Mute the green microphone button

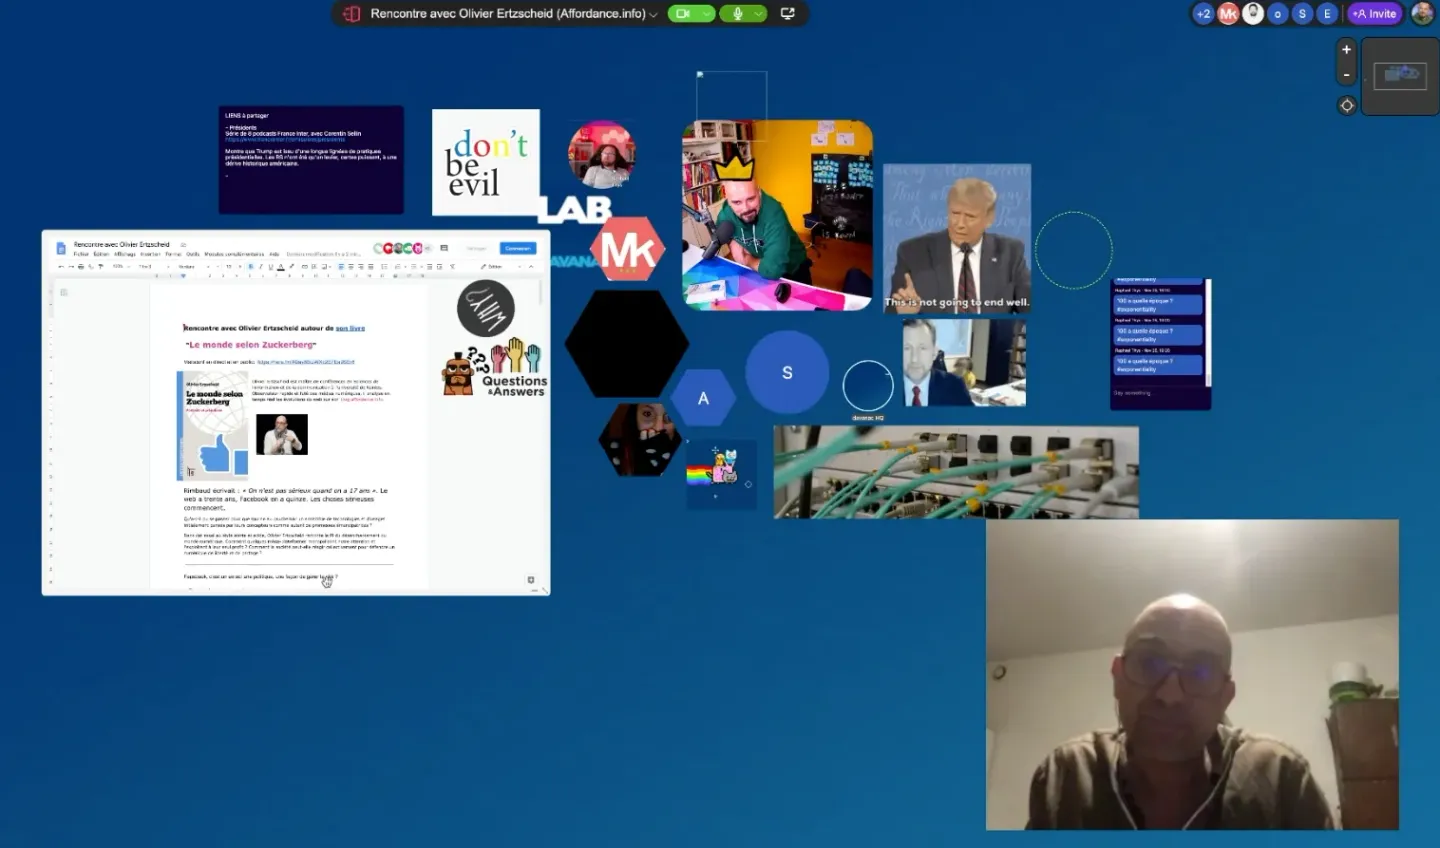click(738, 14)
